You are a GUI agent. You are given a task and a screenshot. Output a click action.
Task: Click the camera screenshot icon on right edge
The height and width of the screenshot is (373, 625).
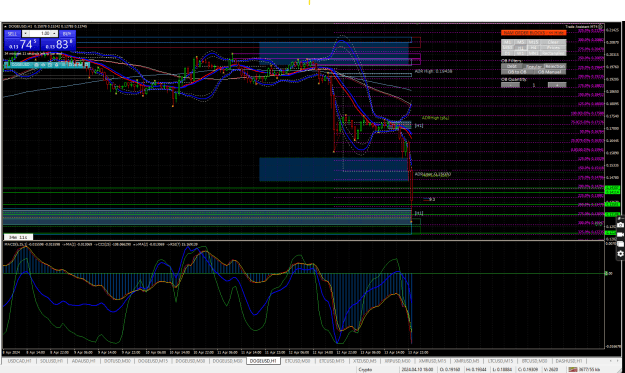pos(621,225)
